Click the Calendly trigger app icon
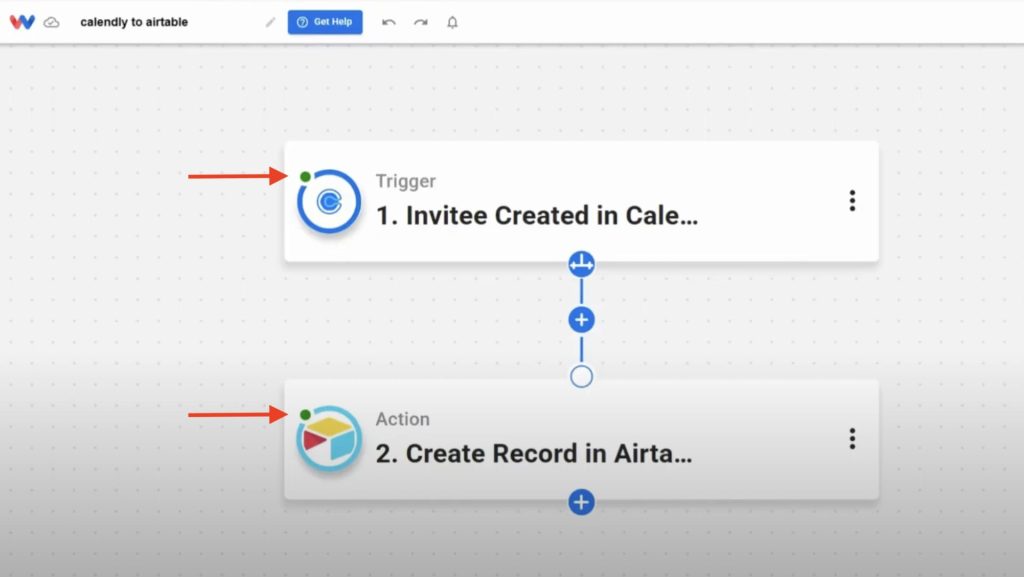 (329, 202)
